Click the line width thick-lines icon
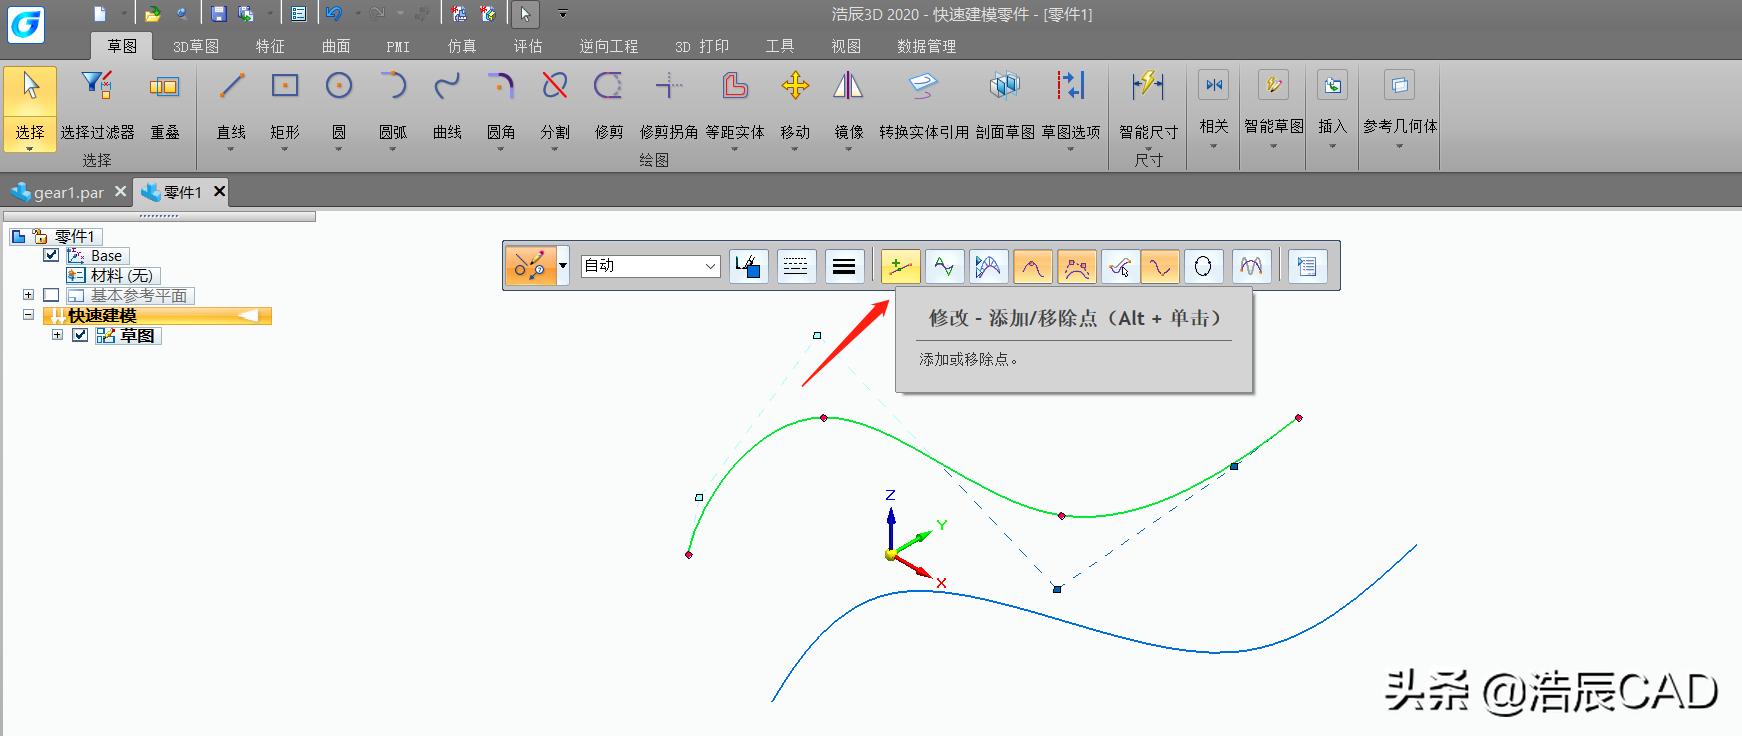The image size is (1742, 736). coord(844,266)
